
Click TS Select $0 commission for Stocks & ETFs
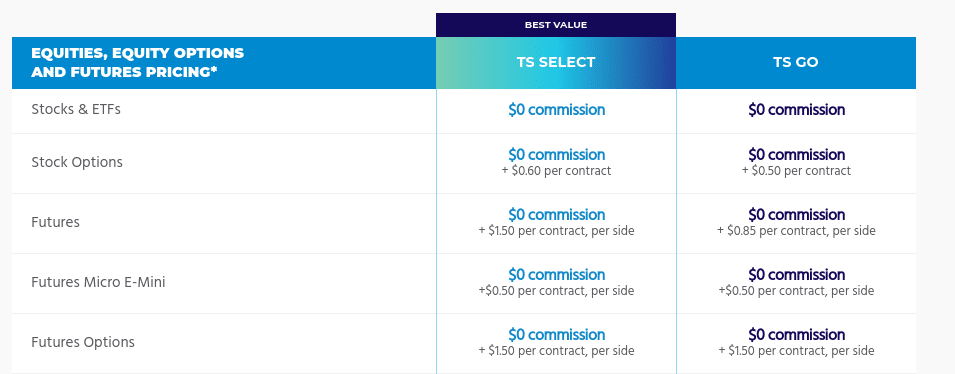[x=557, y=110]
